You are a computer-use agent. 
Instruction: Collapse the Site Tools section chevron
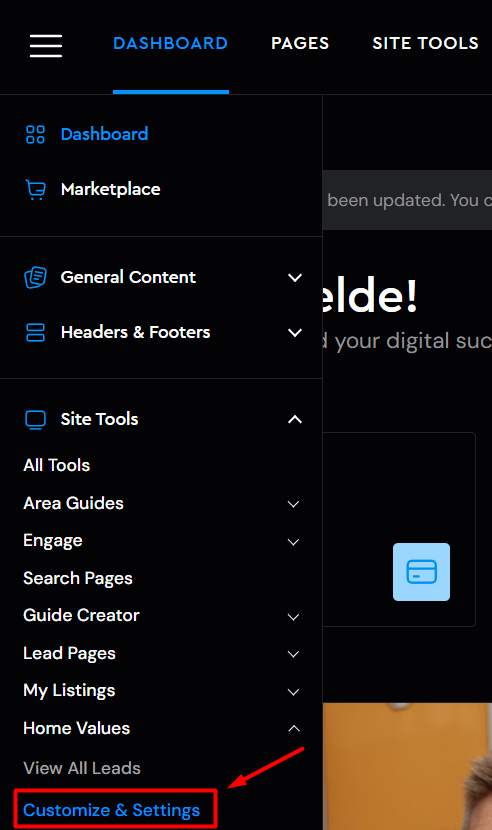tap(295, 420)
